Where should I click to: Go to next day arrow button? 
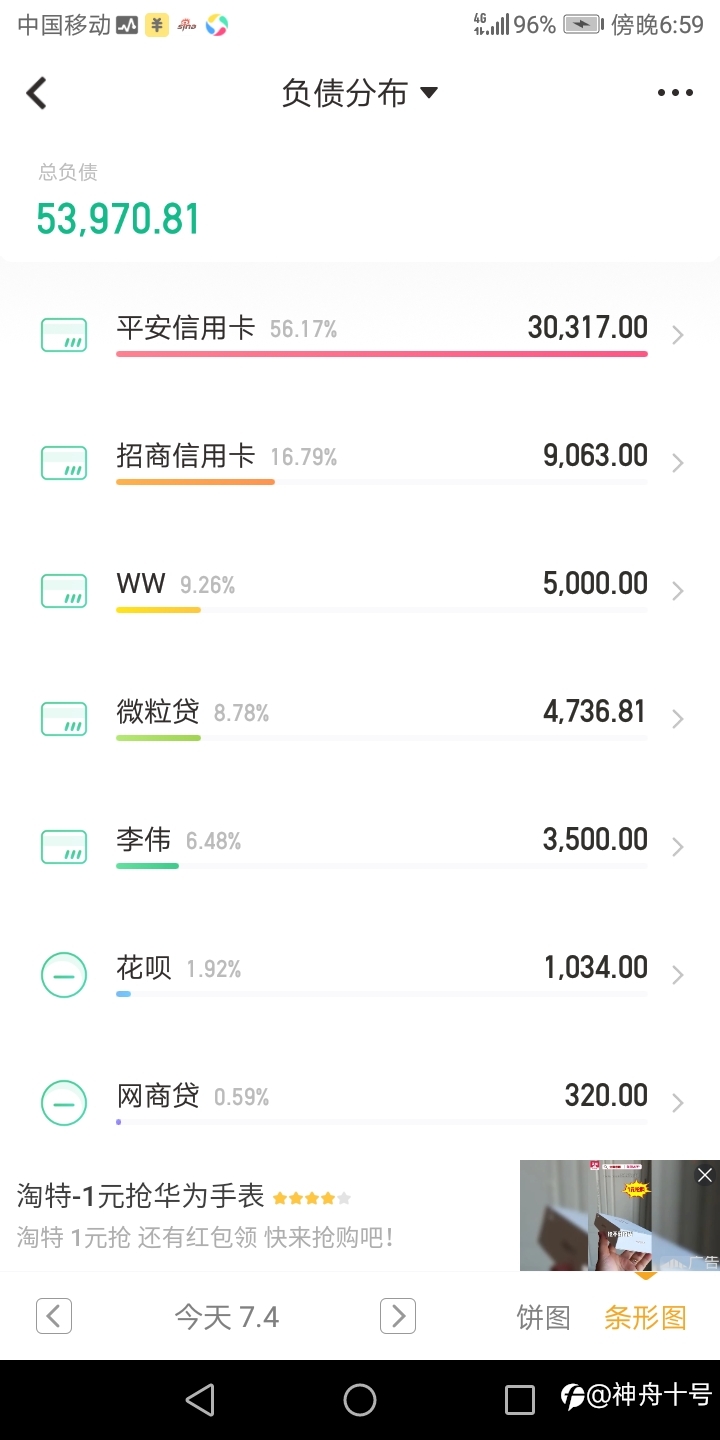(x=398, y=1315)
